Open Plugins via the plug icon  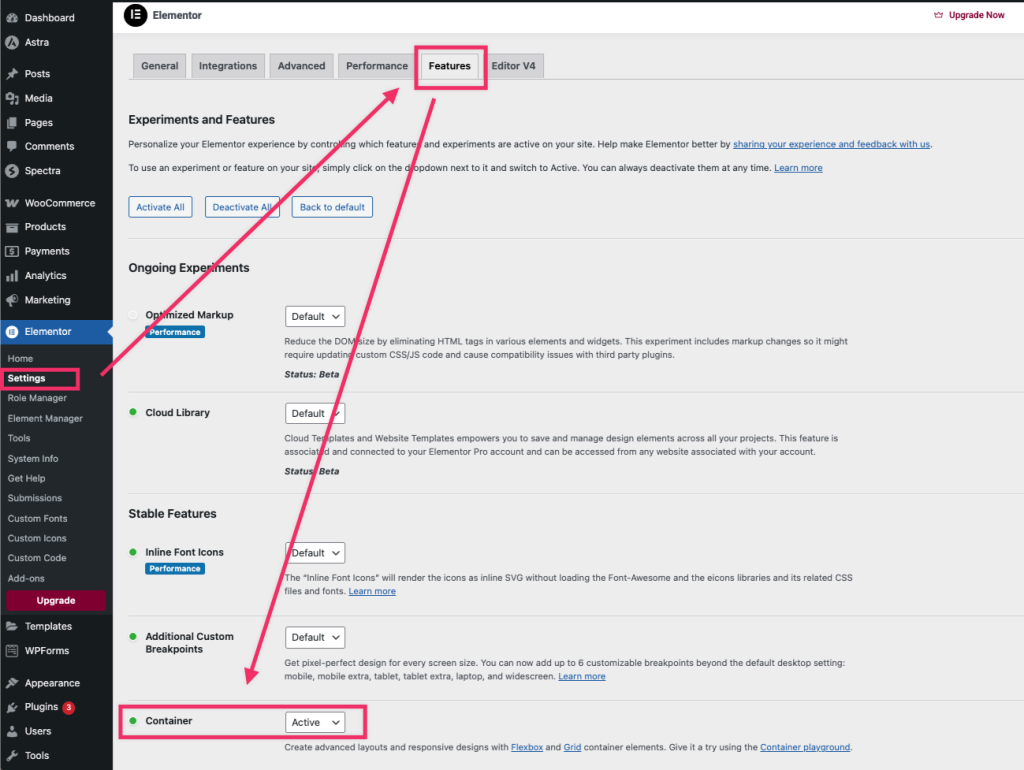pyautogui.click(x=12, y=707)
